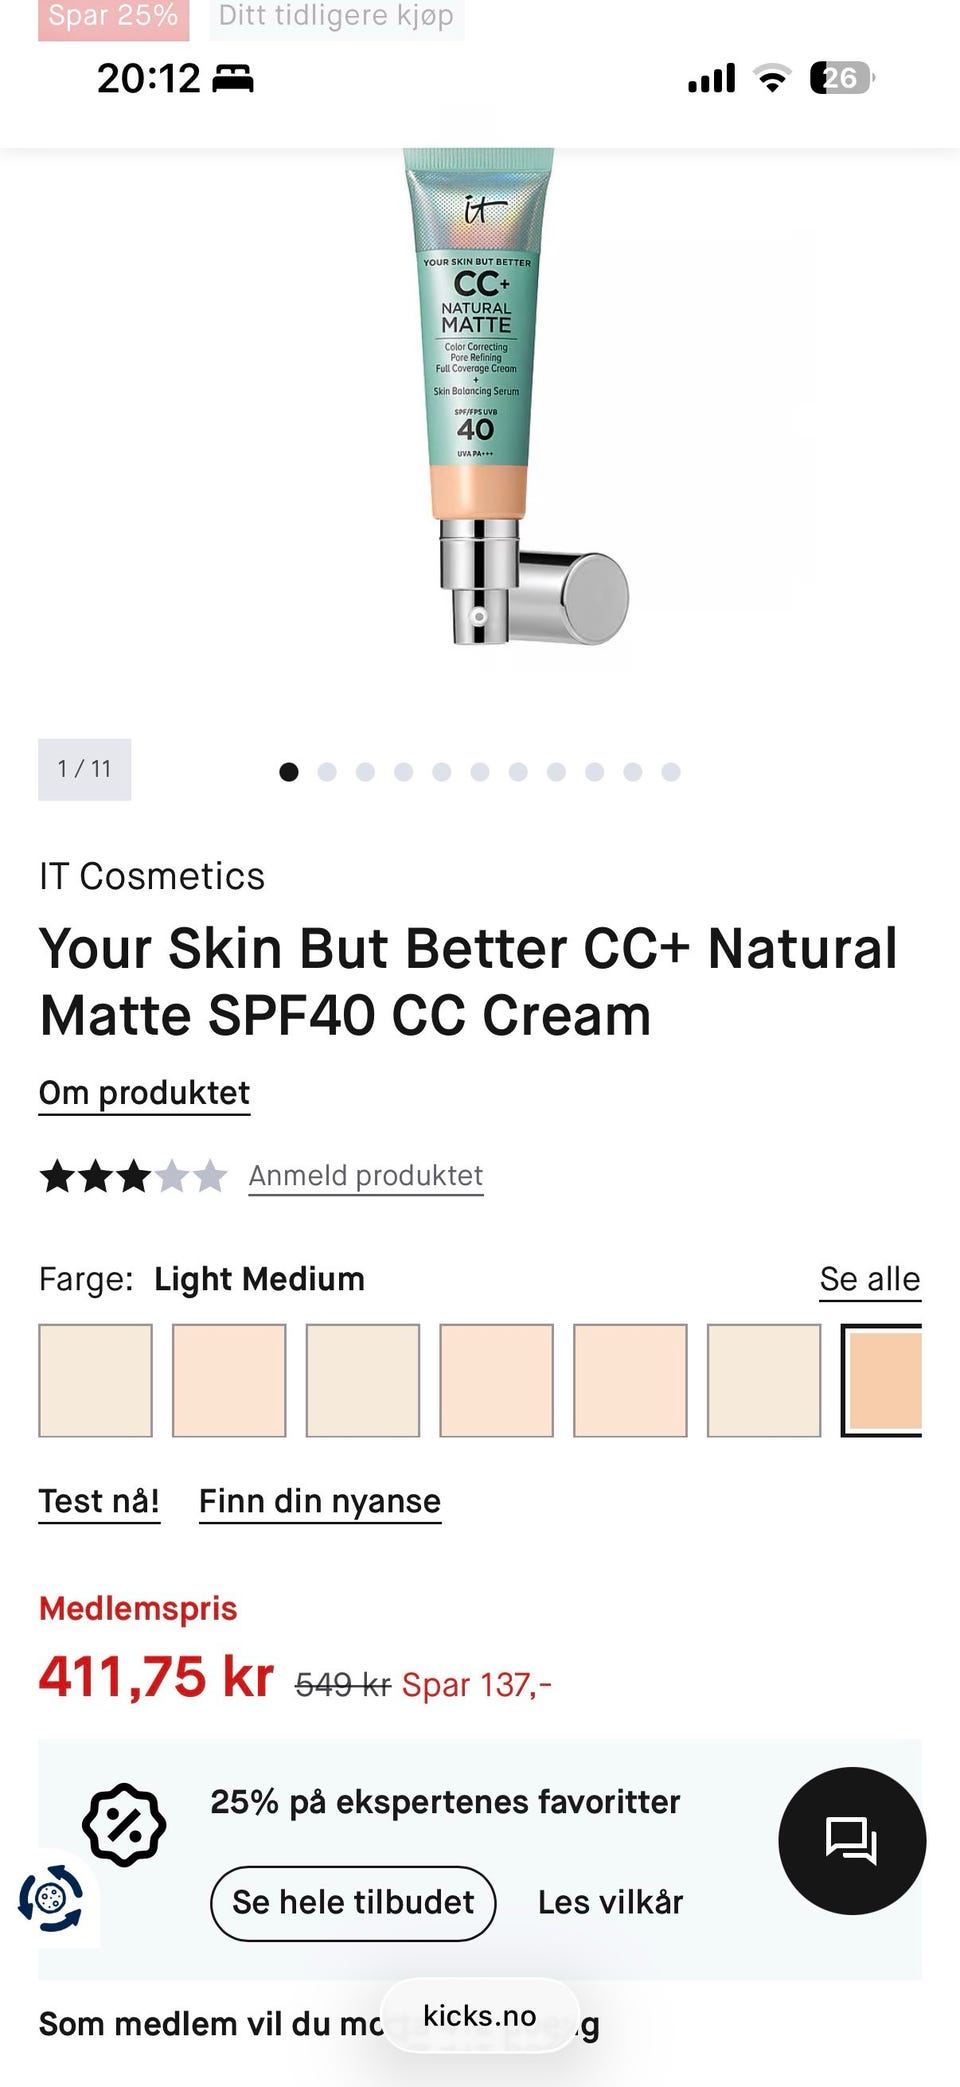This screenshot has width=960, height=2087.
Task: Open Finn din nyanse shade finder
Action: tap(320, 1502)
